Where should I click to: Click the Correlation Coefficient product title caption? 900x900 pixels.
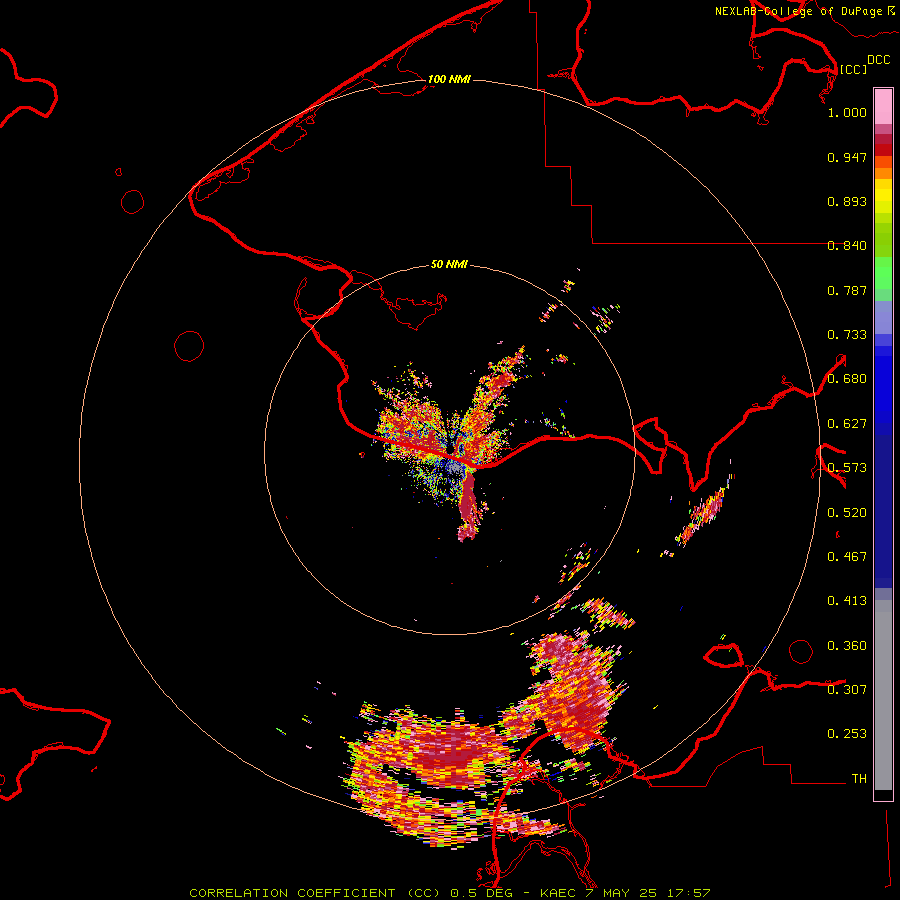[x=449, y=893]
